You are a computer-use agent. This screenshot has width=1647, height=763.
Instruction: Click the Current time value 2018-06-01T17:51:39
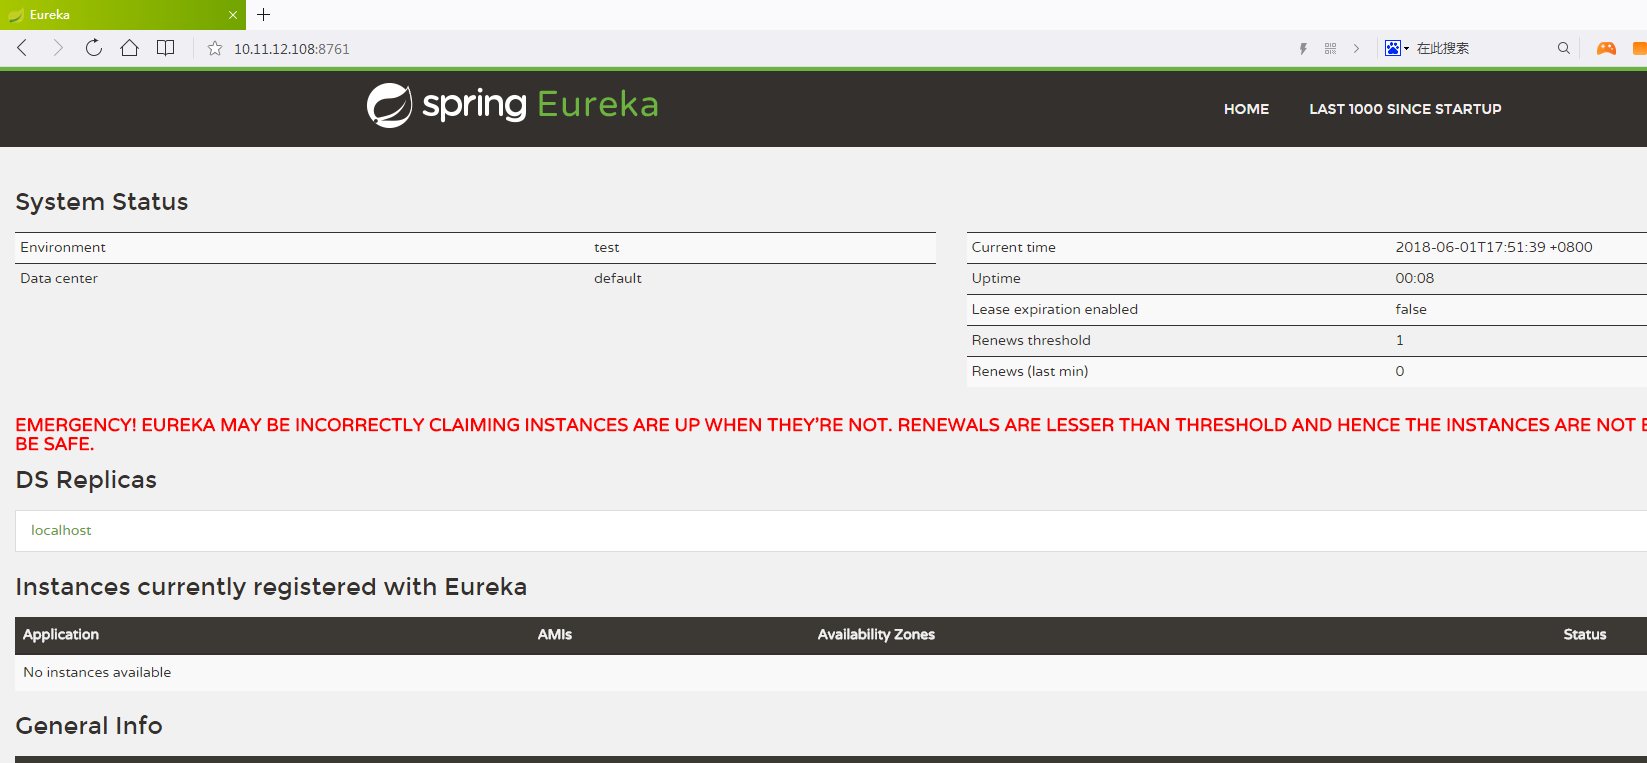[1494, 247]
